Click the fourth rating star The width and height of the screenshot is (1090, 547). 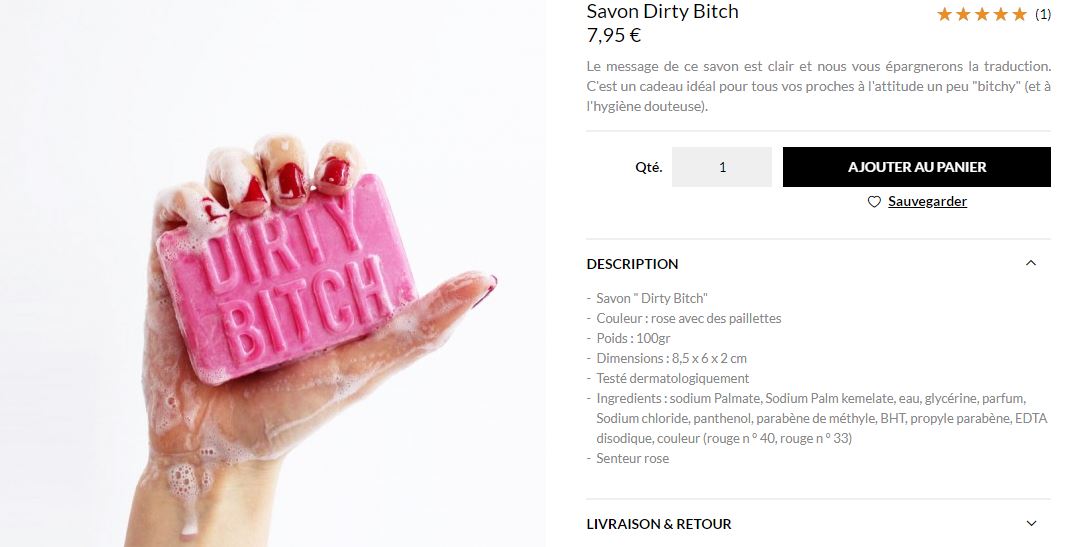click(x=1000, y=14)
